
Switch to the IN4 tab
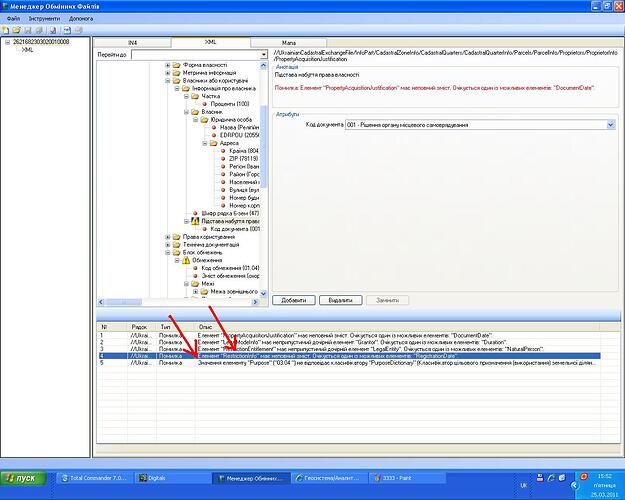point(133,43)
